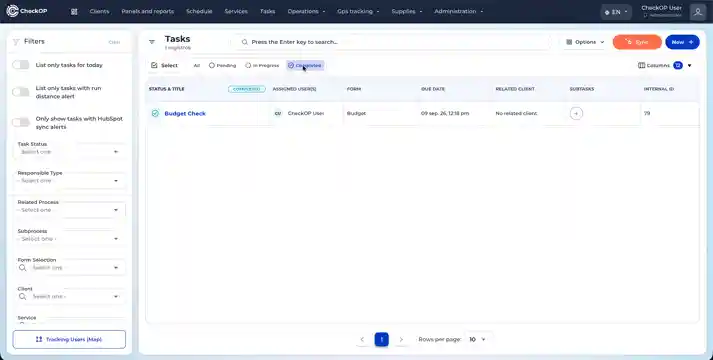Image resolution: width=713 pixels, height=360 pixels.
Task: Click the task search input field
Action: [x=394, y=42]
